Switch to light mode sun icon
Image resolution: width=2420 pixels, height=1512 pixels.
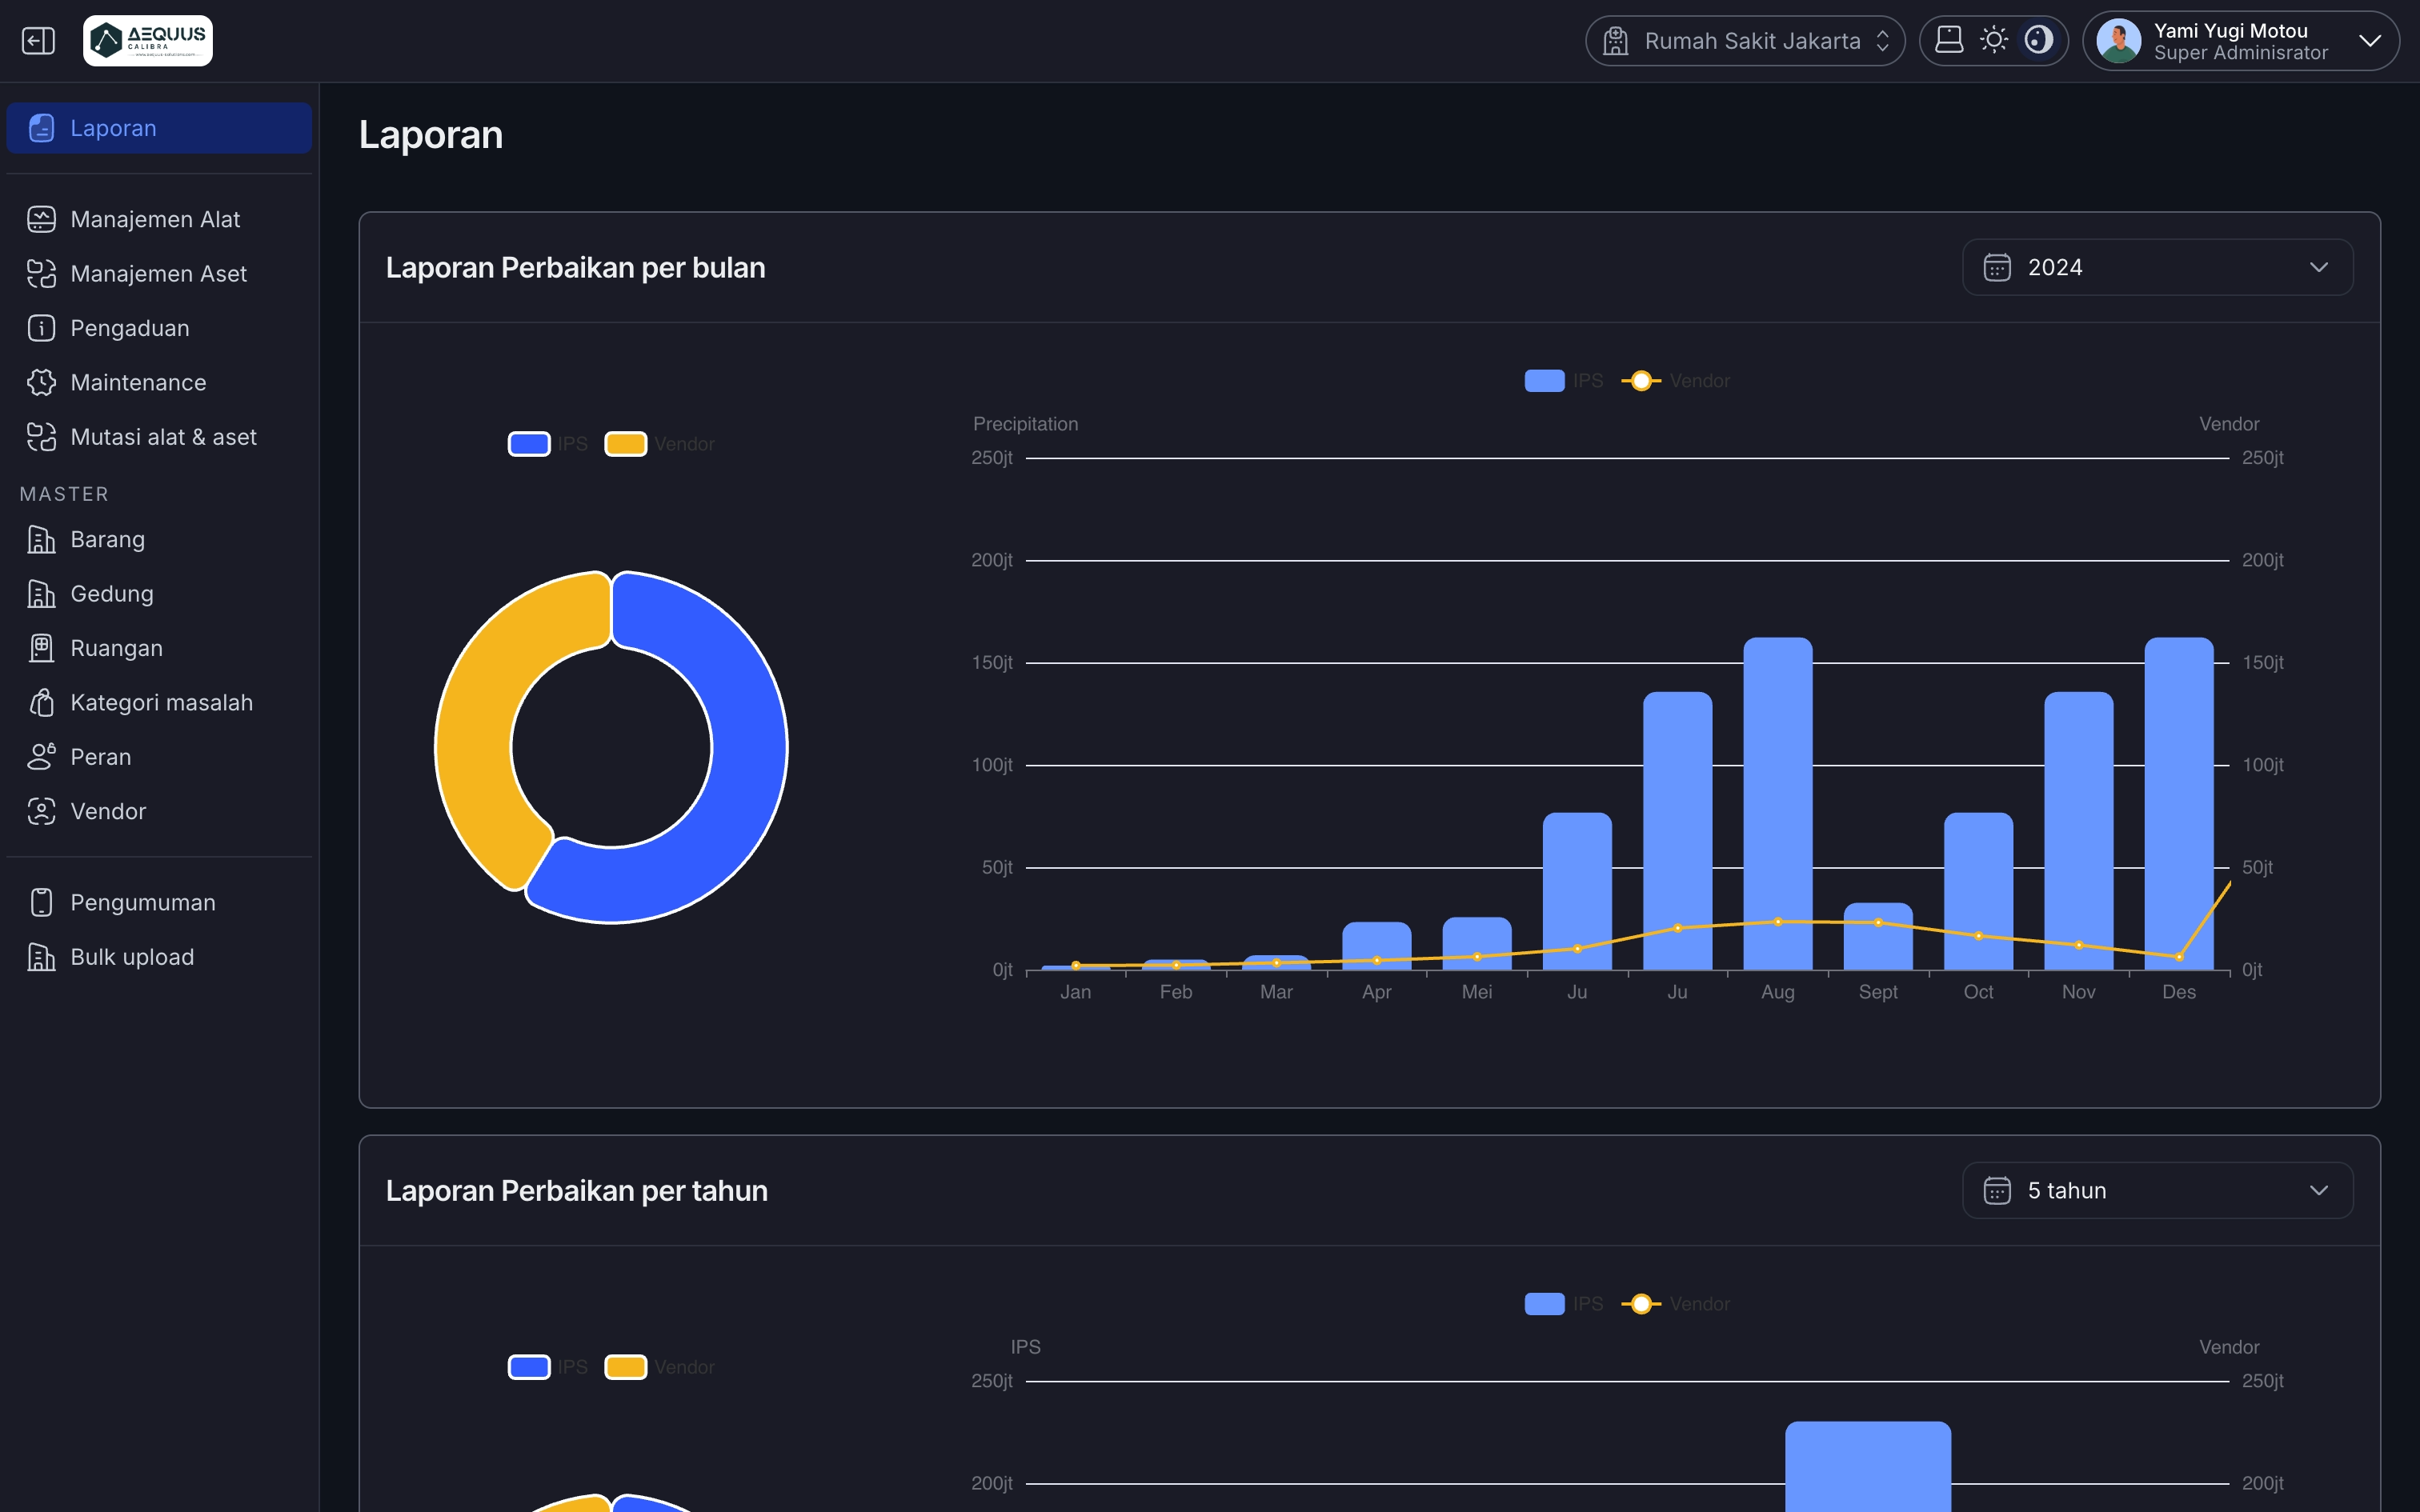click(1994, 40)
